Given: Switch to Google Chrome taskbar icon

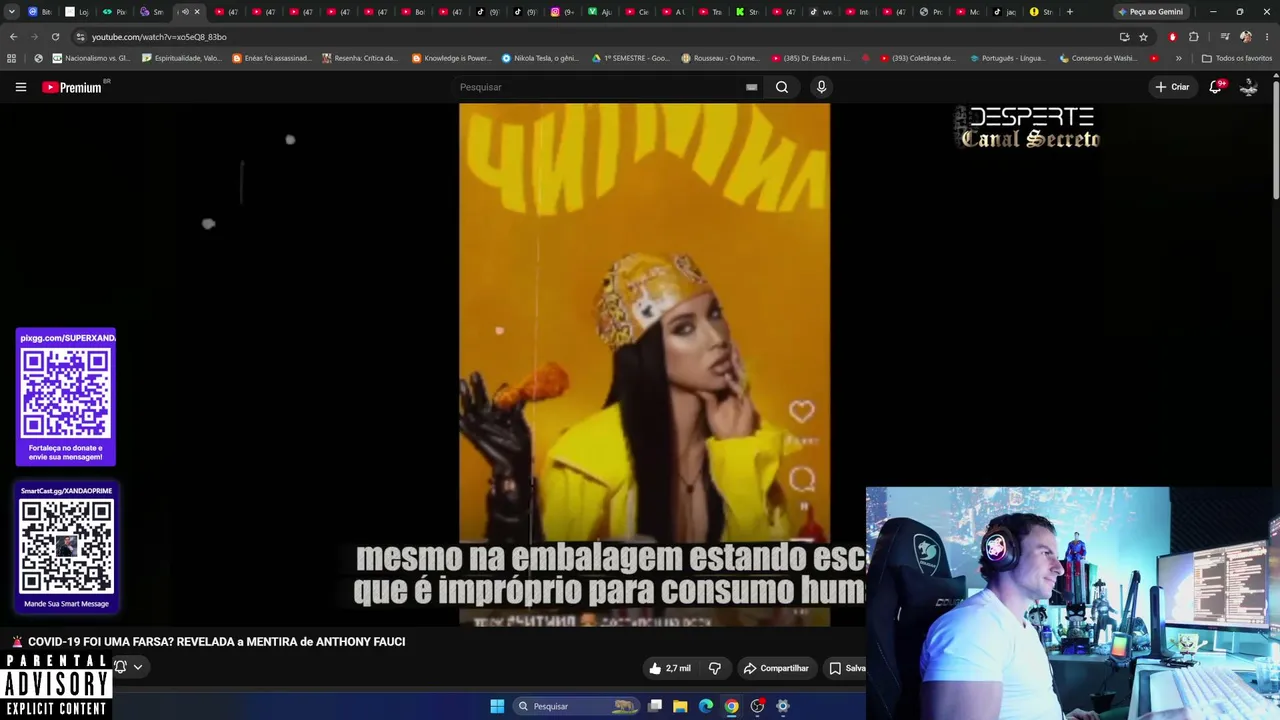Looking at the screenshot, I should [x=732, y=706].
